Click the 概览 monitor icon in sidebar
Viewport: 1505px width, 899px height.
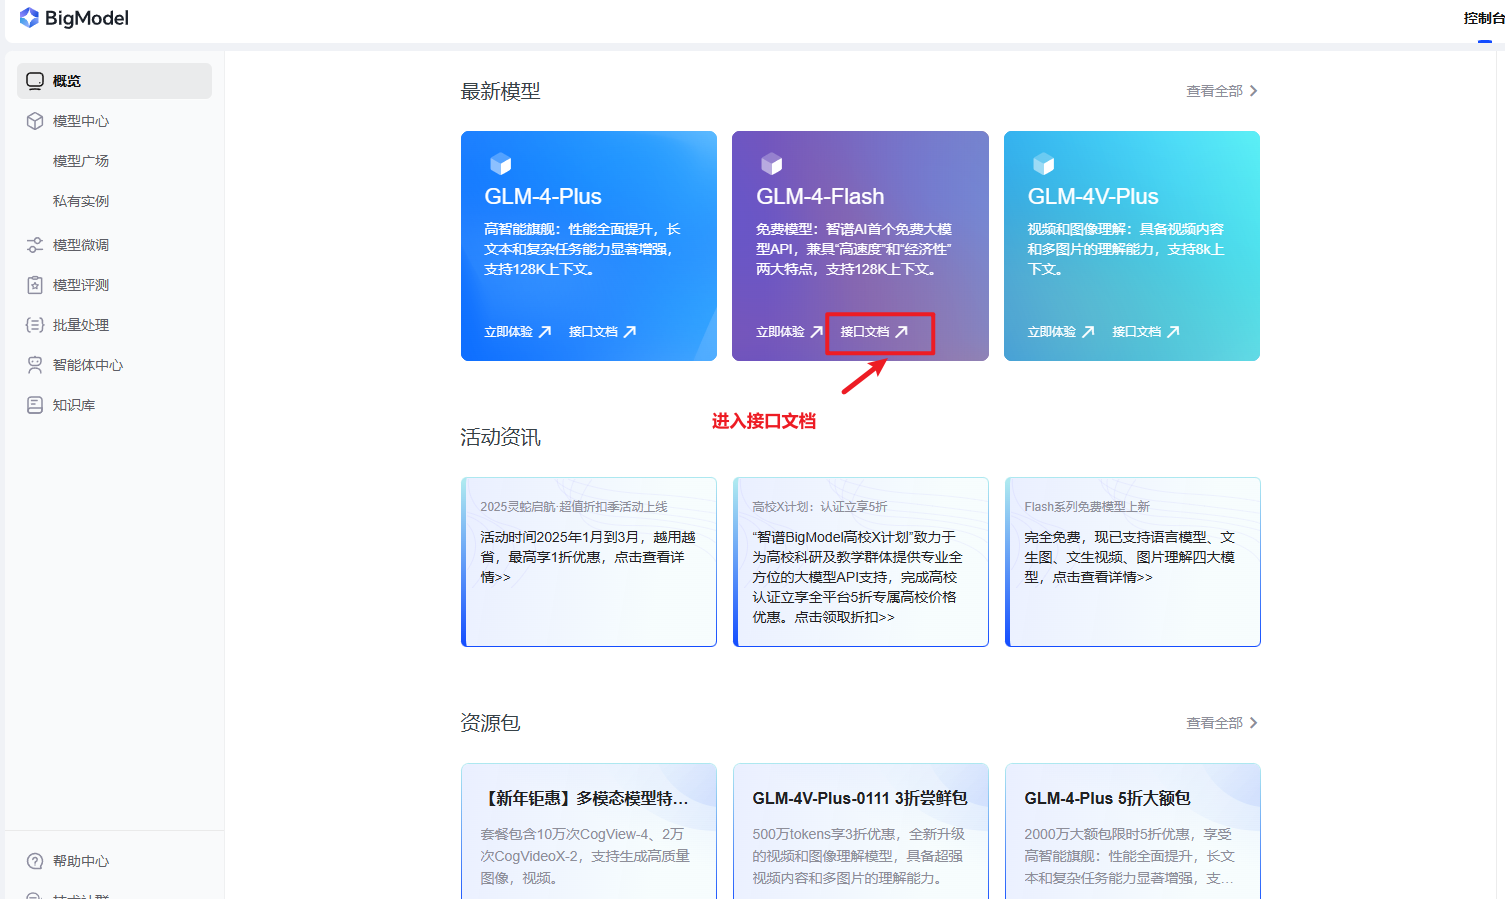35,81
